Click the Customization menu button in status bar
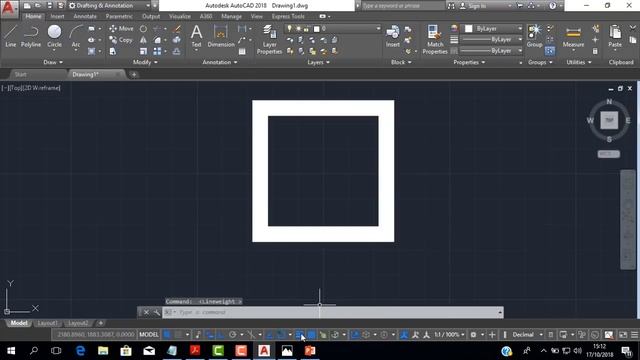Viewport: 640px width, 360px height. (634, 335)
